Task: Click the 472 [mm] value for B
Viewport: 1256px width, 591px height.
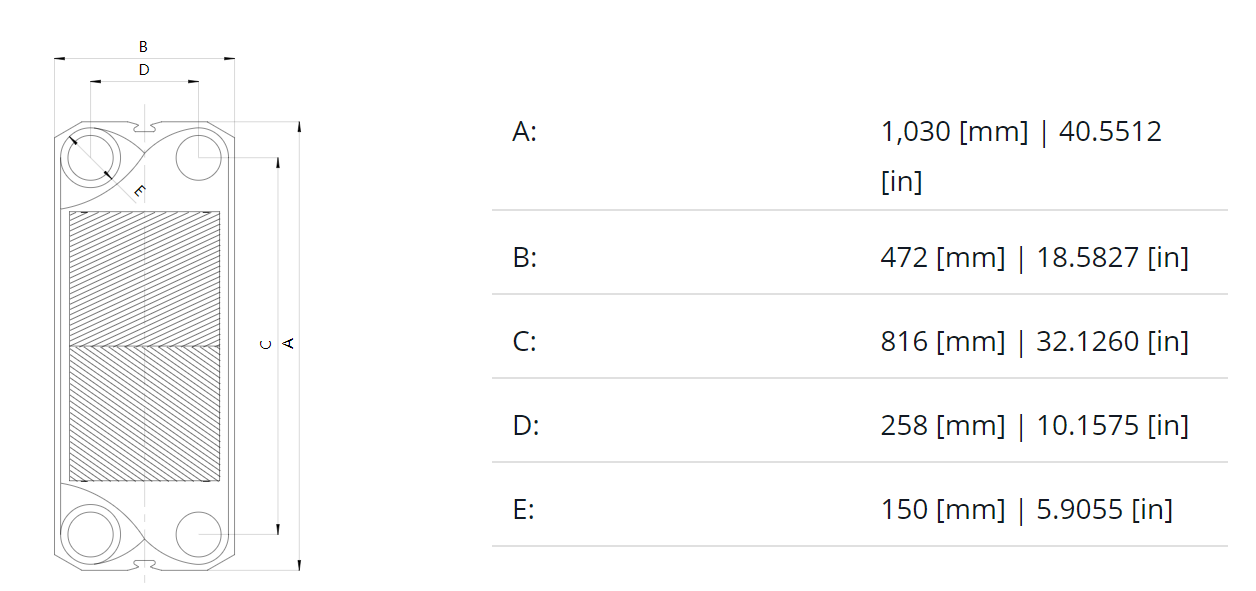Action: [943, 258]
